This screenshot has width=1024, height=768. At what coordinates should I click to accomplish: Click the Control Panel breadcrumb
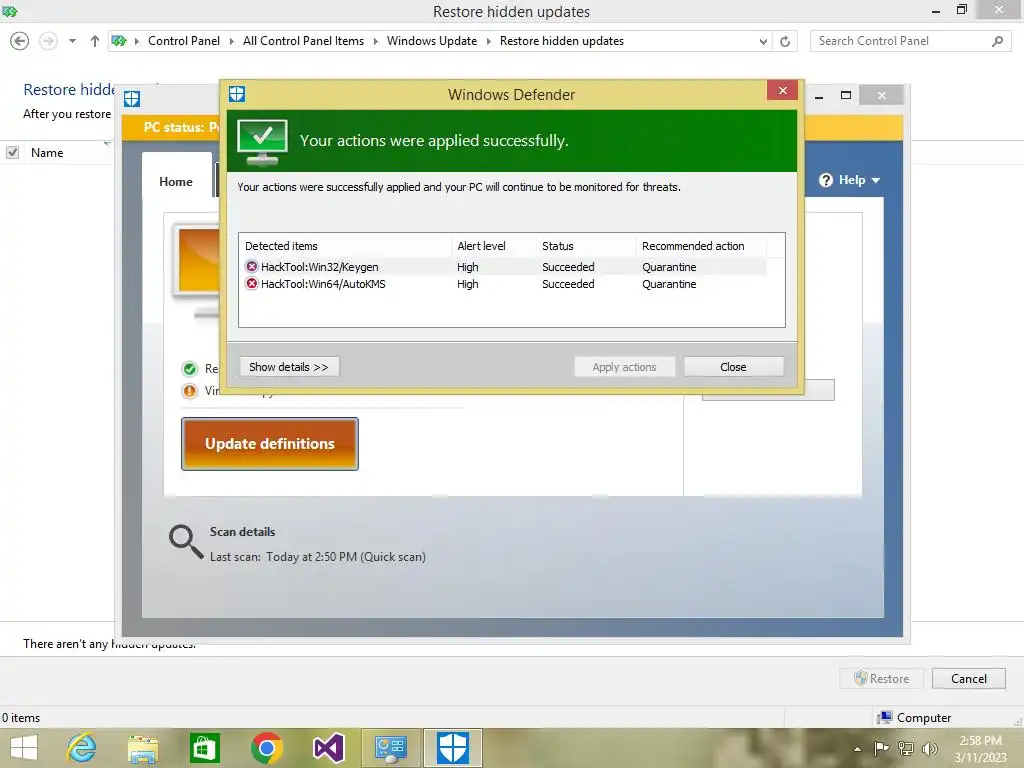(x=184, y=41)
